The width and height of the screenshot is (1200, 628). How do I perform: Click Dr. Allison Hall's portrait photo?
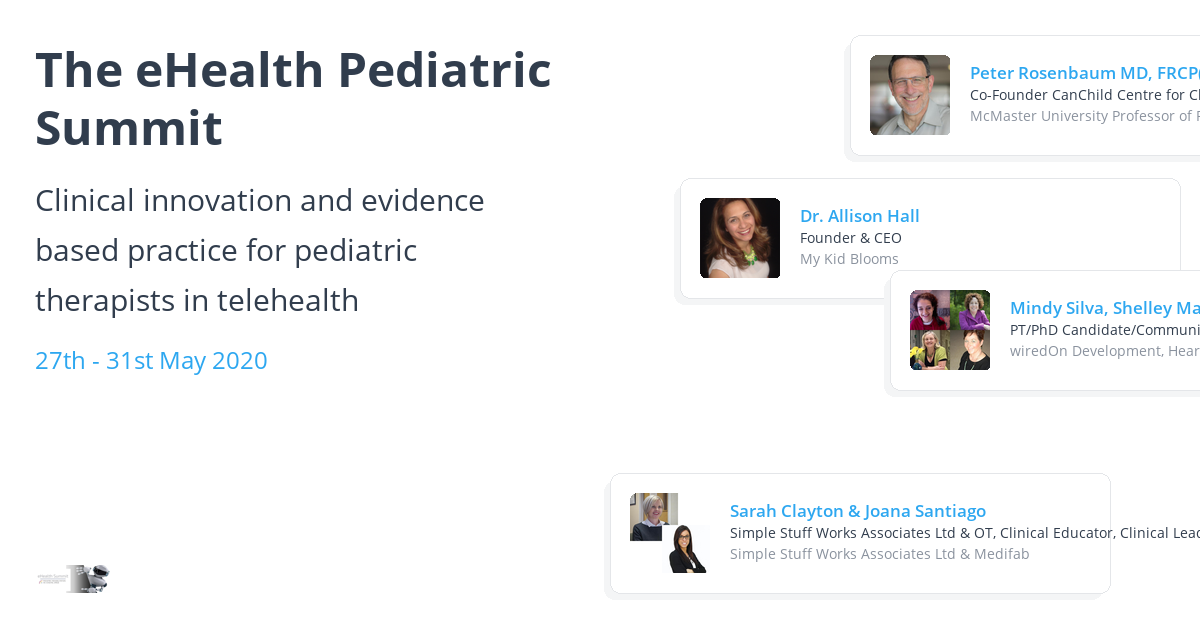coord(740,238)
